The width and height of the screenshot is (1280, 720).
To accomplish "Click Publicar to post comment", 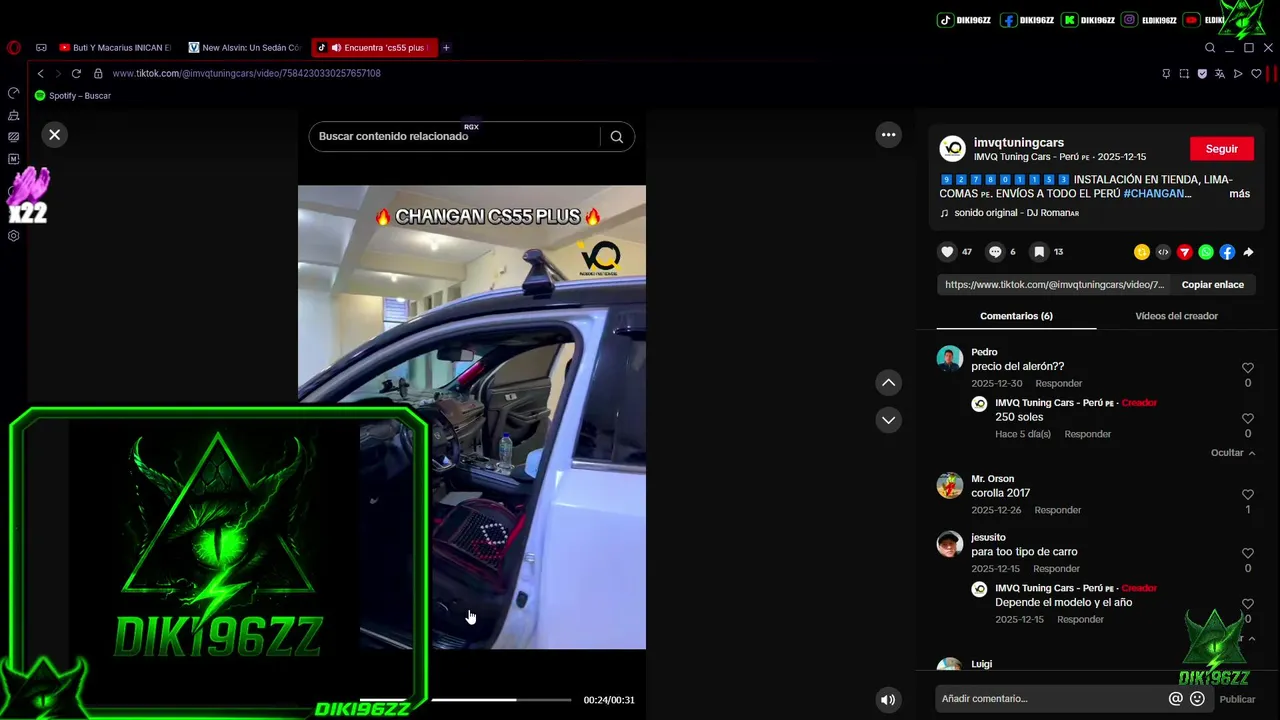I will [1237, 699].
